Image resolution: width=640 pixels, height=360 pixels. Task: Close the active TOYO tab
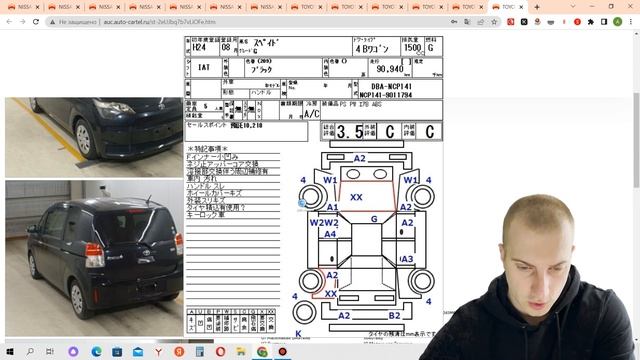pos(521,7)
